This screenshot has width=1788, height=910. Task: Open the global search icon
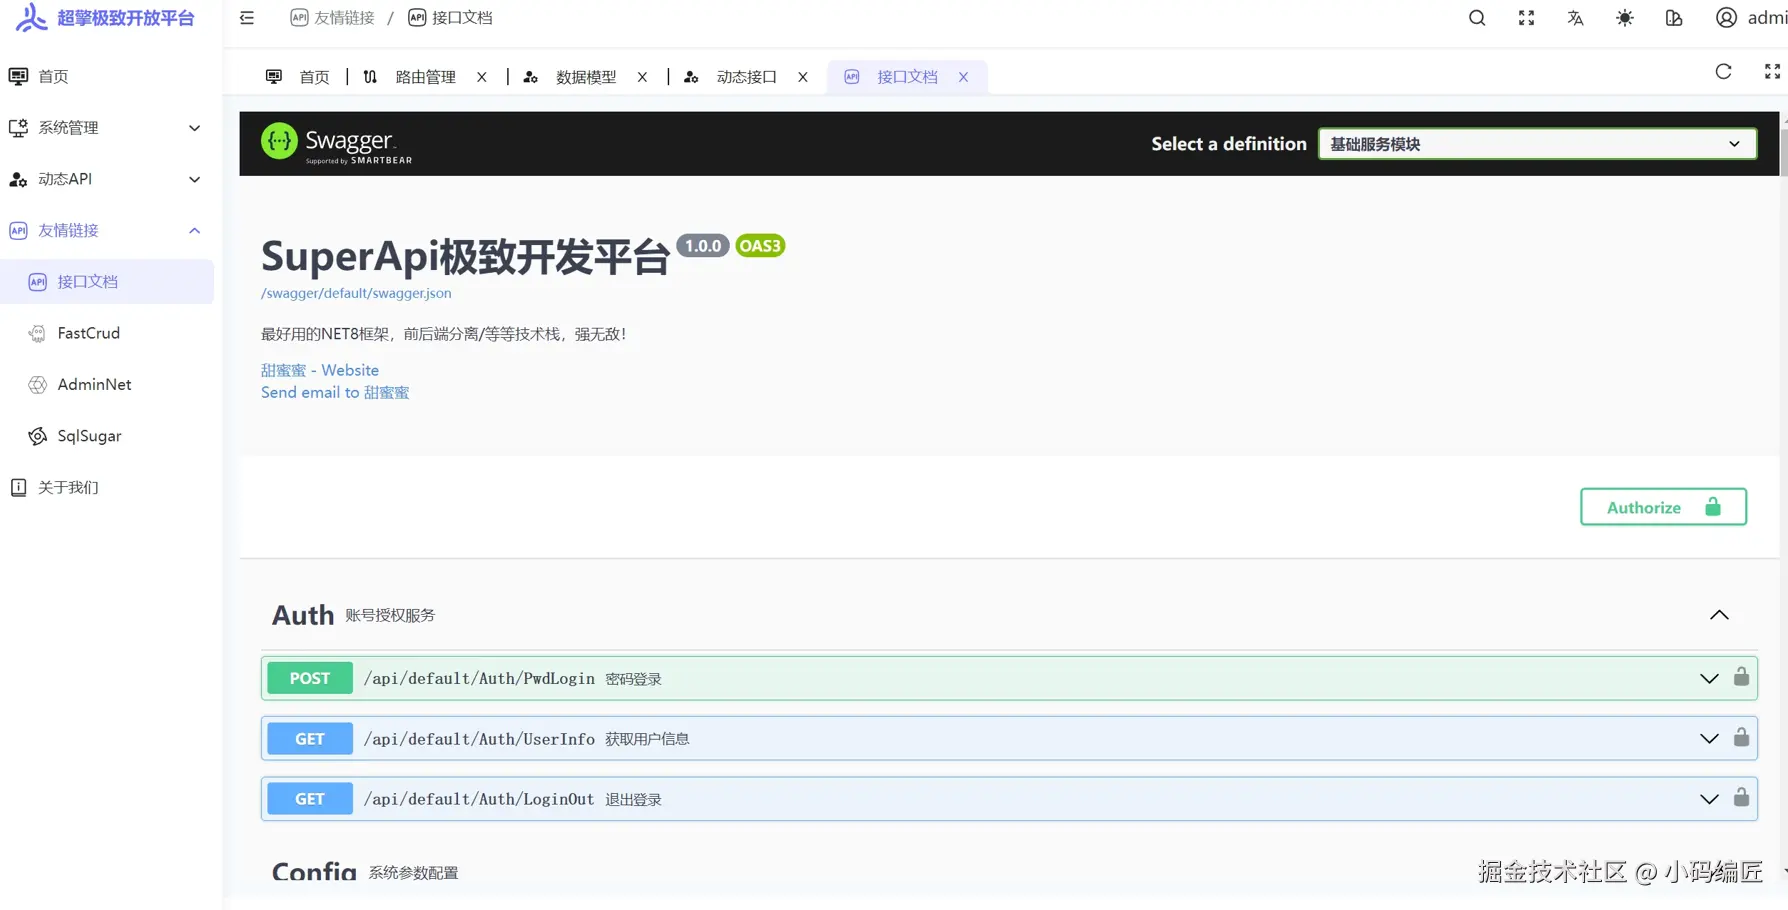point(1476,17)
